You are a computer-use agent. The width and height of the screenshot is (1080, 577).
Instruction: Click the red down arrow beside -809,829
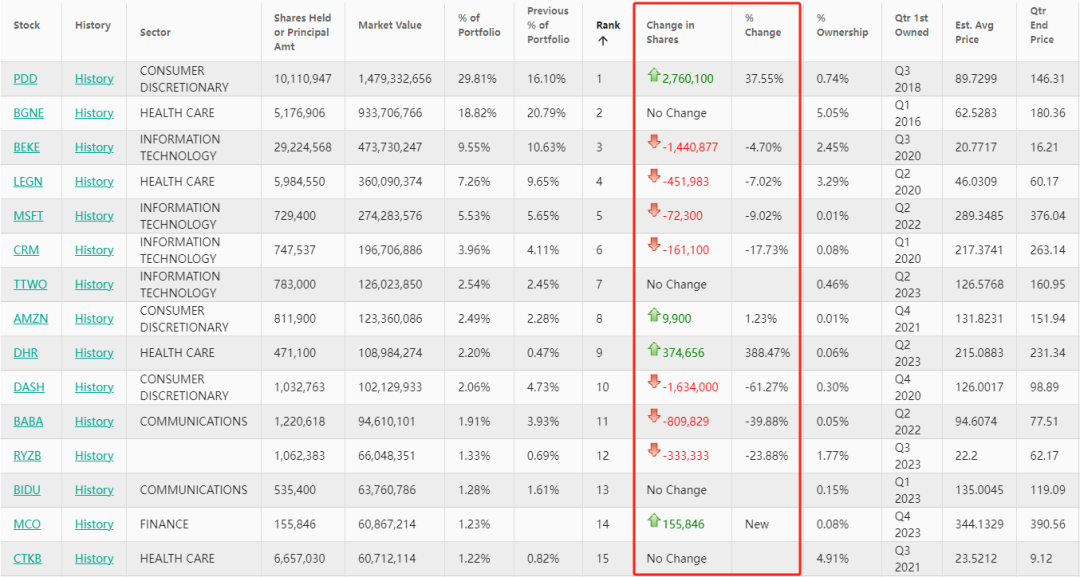point(654,417)
